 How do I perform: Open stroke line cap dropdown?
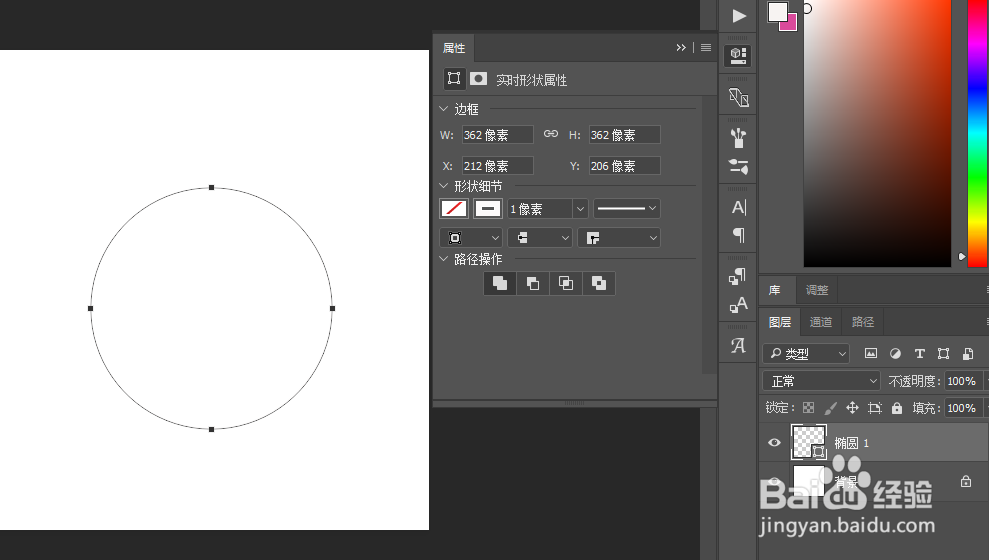540,238
